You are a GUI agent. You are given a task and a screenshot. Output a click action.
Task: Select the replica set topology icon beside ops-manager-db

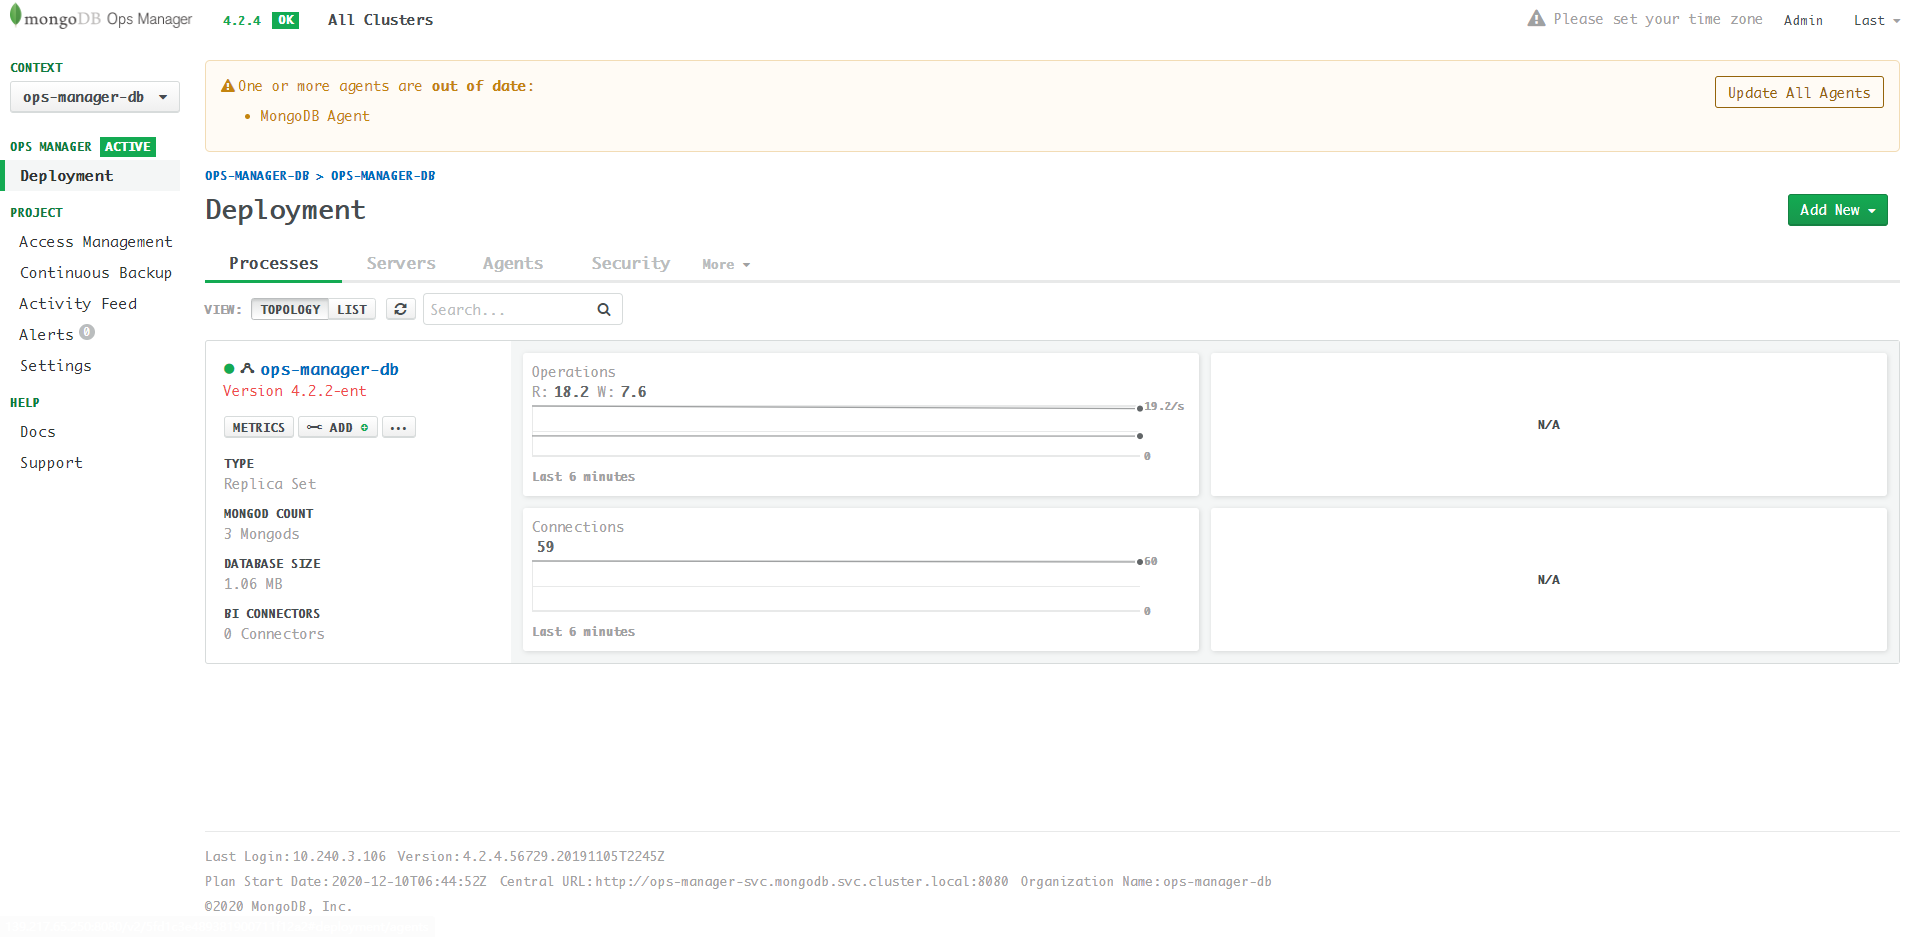click(x=247, y=368)
